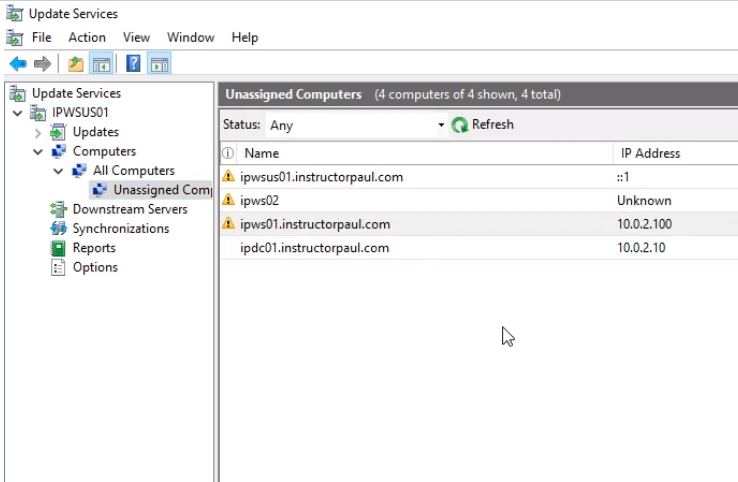Select the ipdc01.instructorpaul.com computer row
This screenshot has width=738, height=482.
click(315, 248)
